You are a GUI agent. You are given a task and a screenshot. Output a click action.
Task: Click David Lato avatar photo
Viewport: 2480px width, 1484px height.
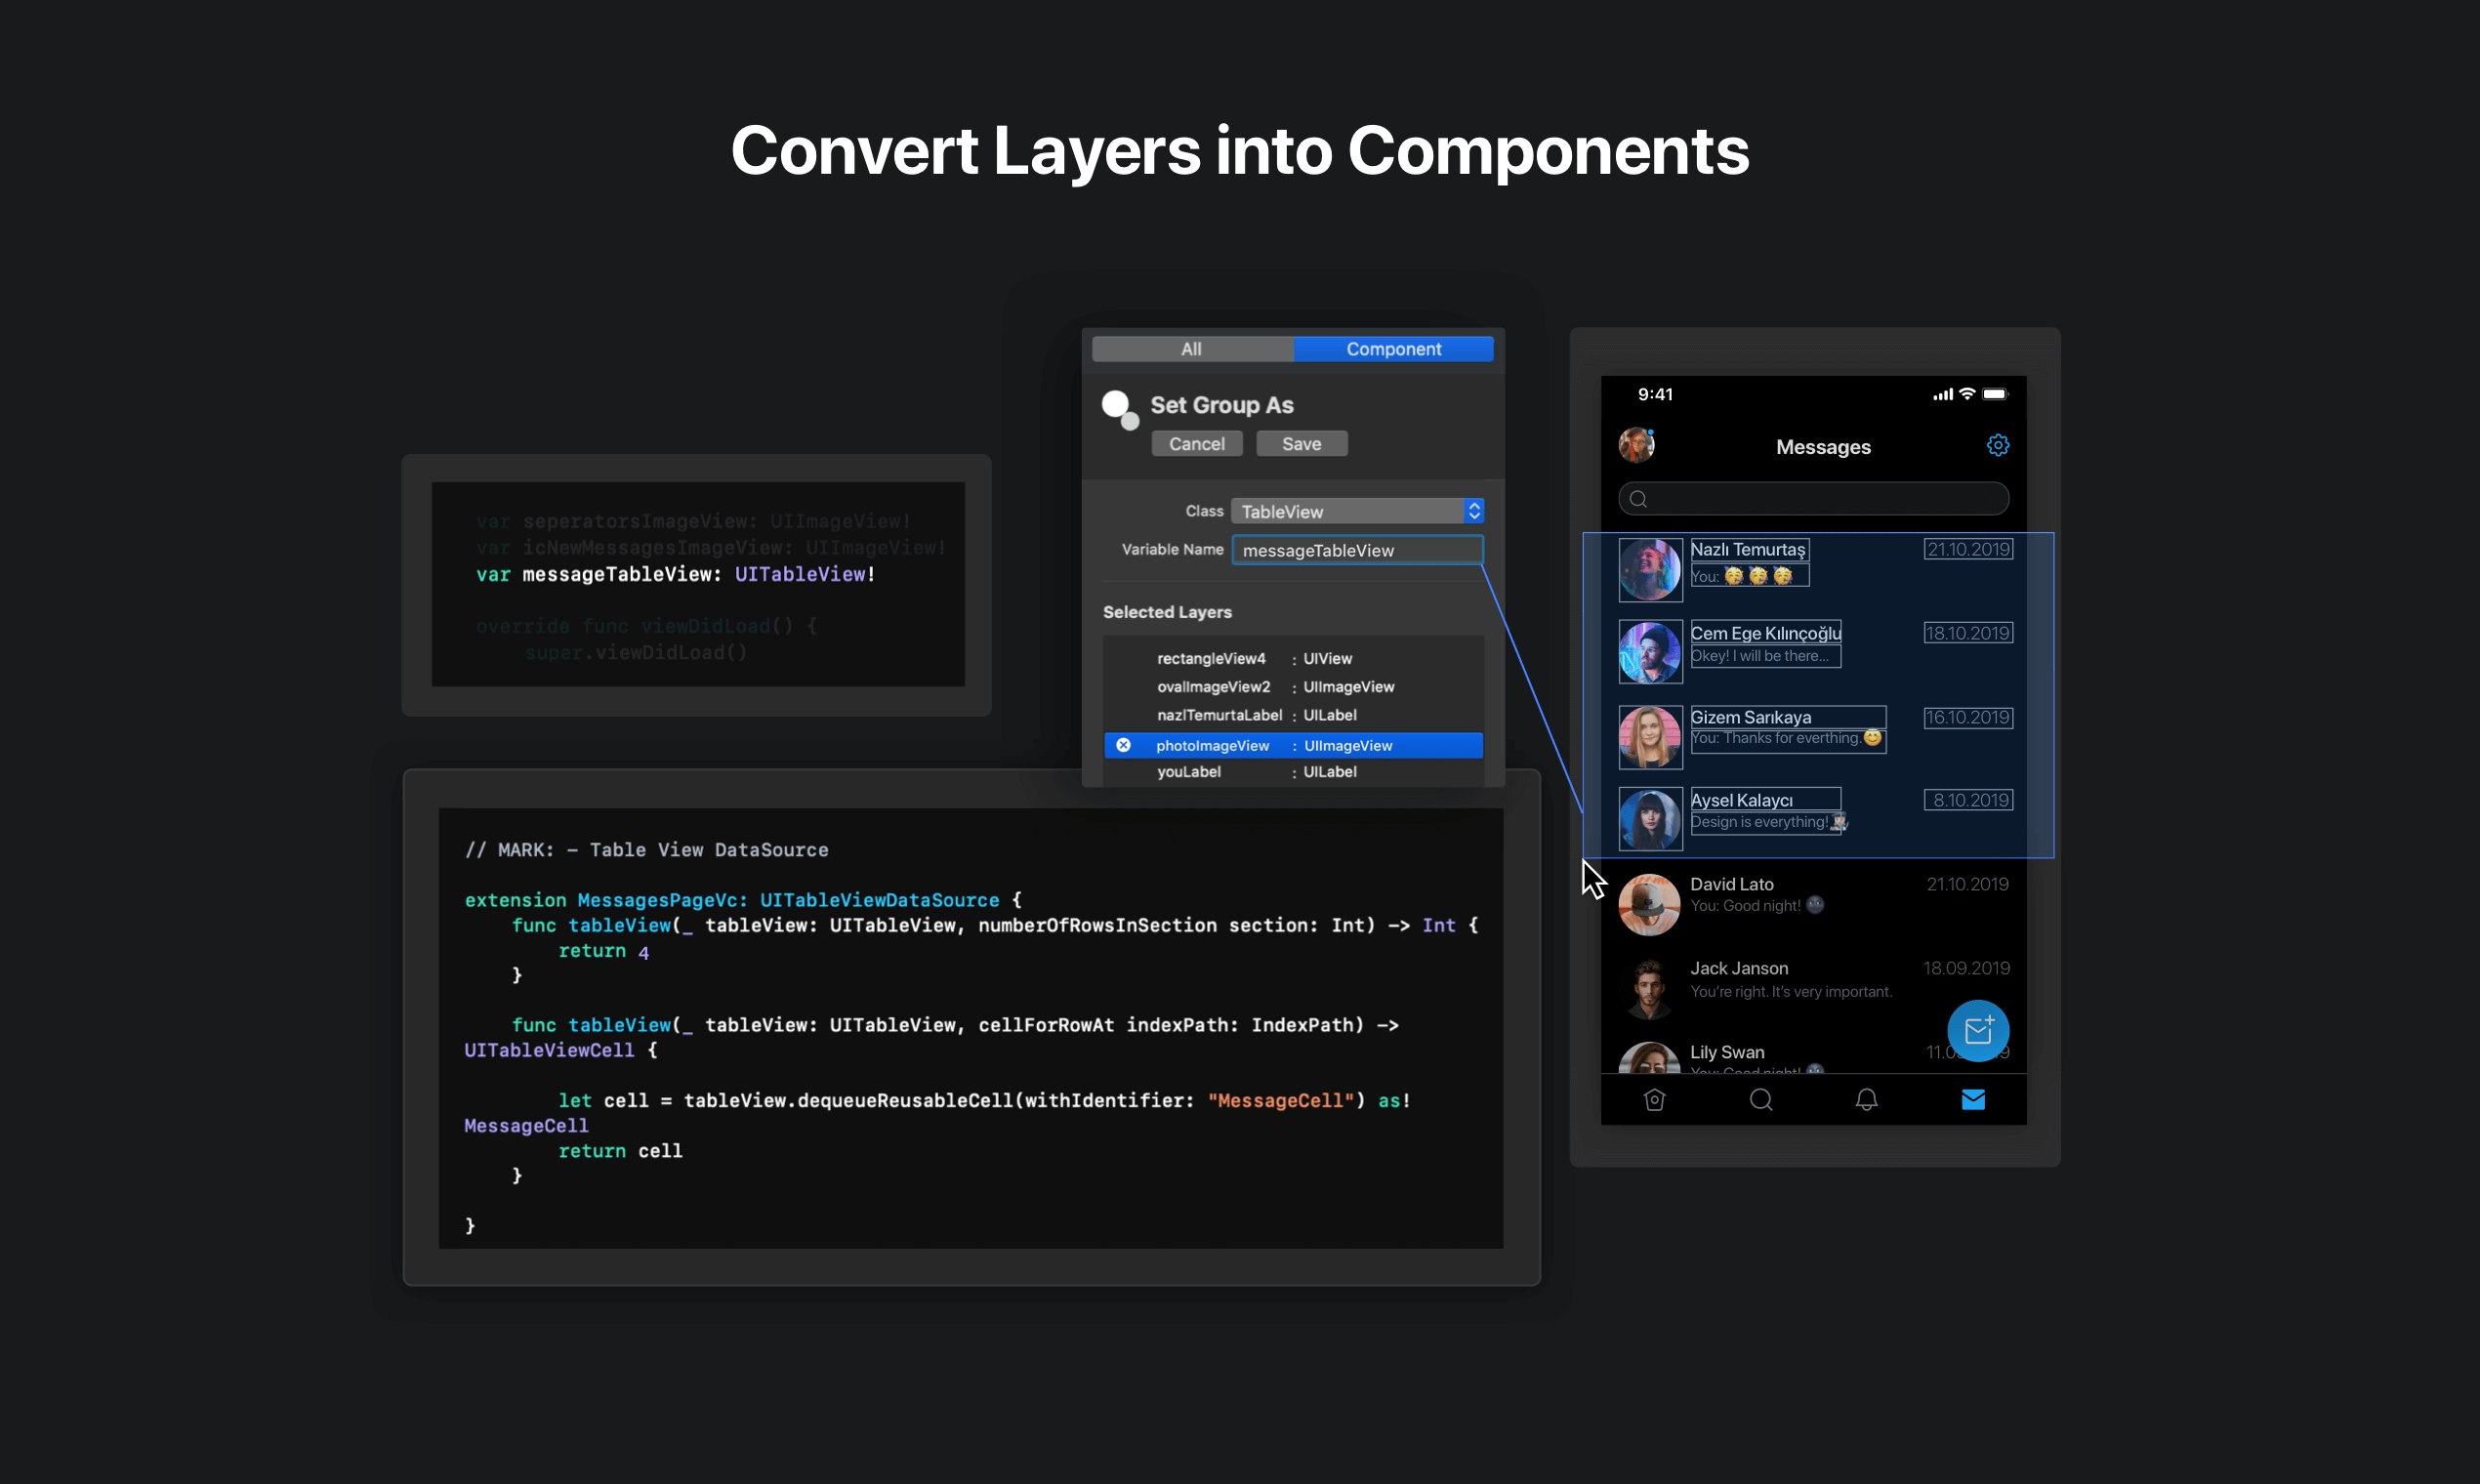1649,904
